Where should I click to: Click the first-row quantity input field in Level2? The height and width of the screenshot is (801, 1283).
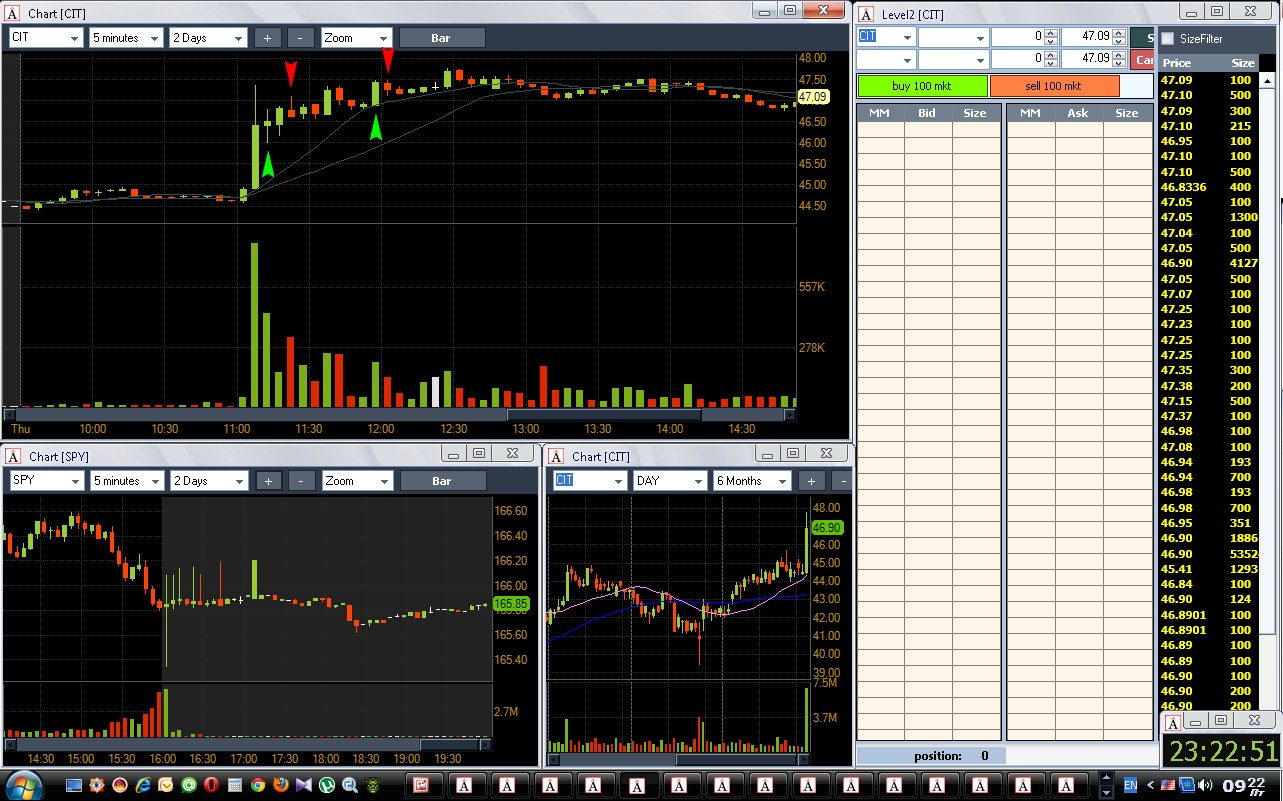(1016, 36)
